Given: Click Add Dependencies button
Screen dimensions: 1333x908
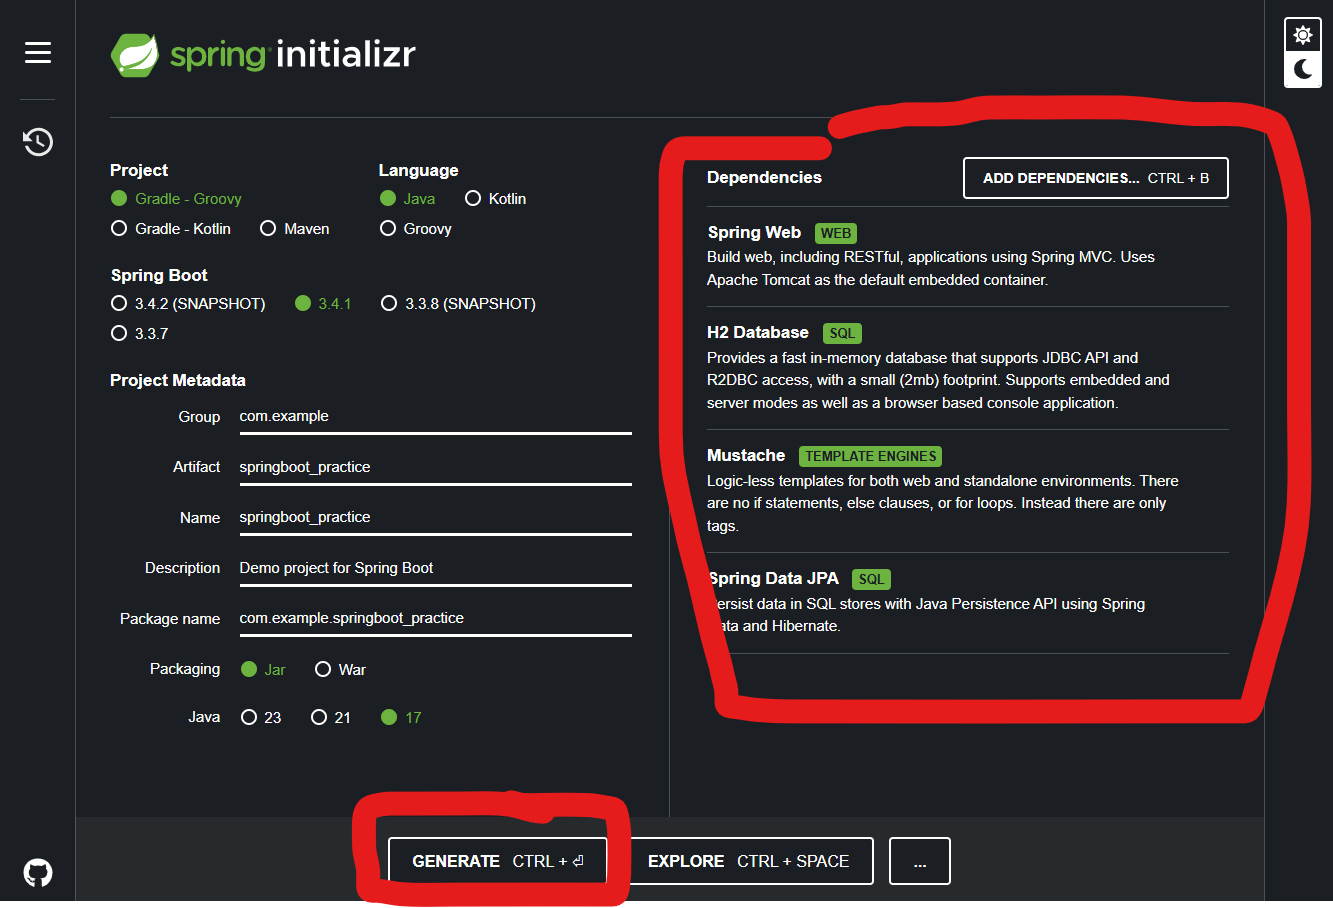Looking at the screenshot, I should [x=1096, y=178].
